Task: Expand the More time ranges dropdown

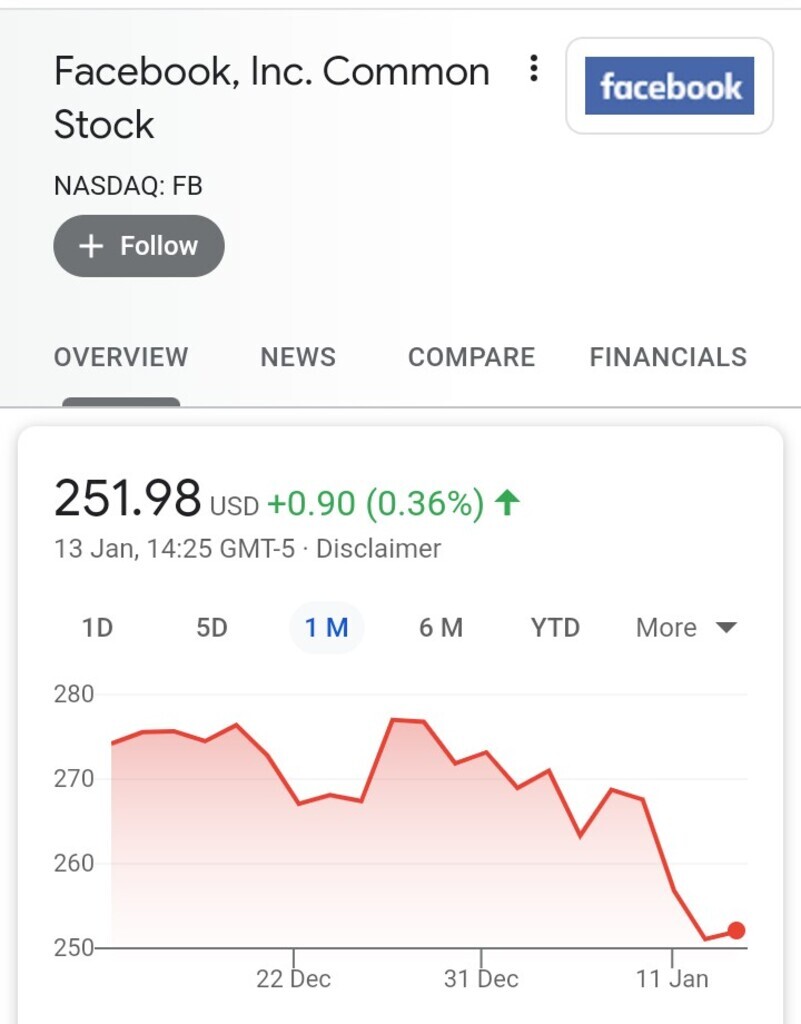Action: click(685, 628)
